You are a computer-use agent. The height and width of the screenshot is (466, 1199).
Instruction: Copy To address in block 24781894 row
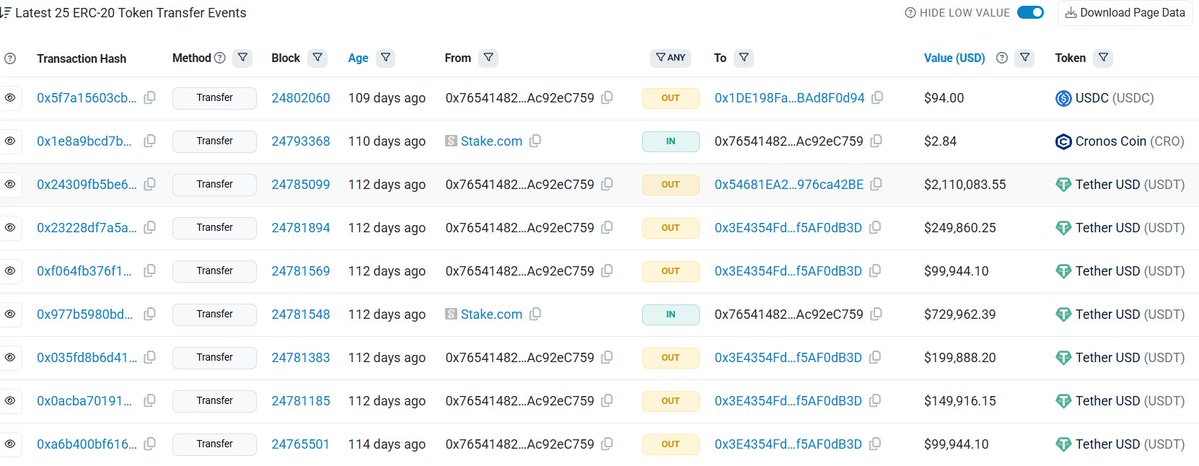point(874,227)
